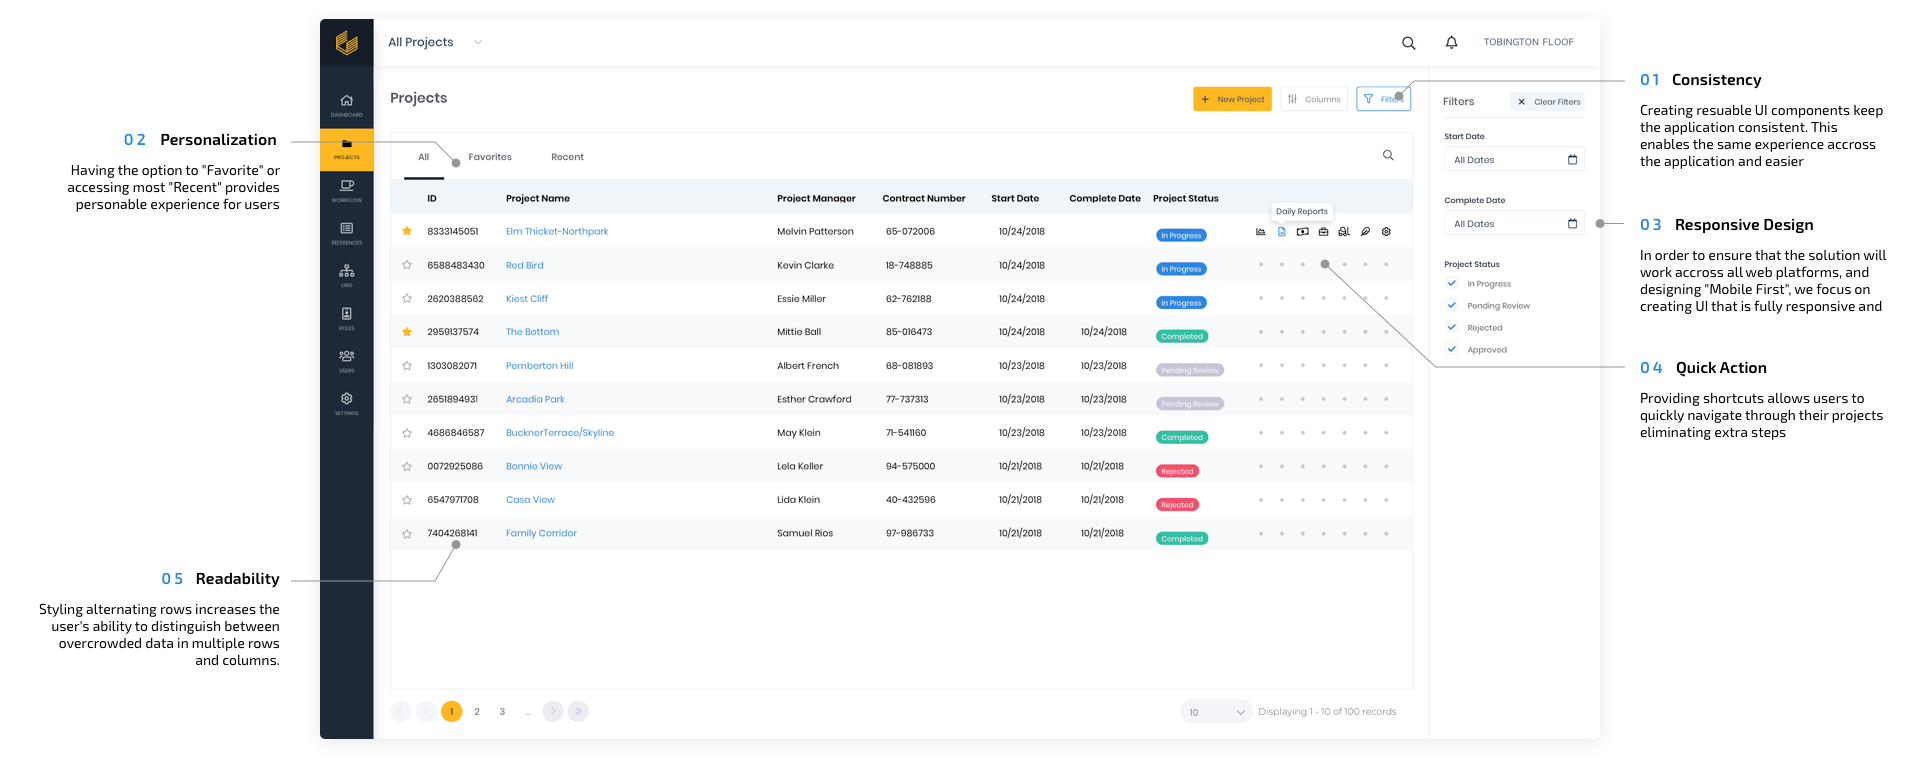This screenshot has height=765, width=1920.
Task: Open the Family Corridor project link
Action: [x=541, y=534]
